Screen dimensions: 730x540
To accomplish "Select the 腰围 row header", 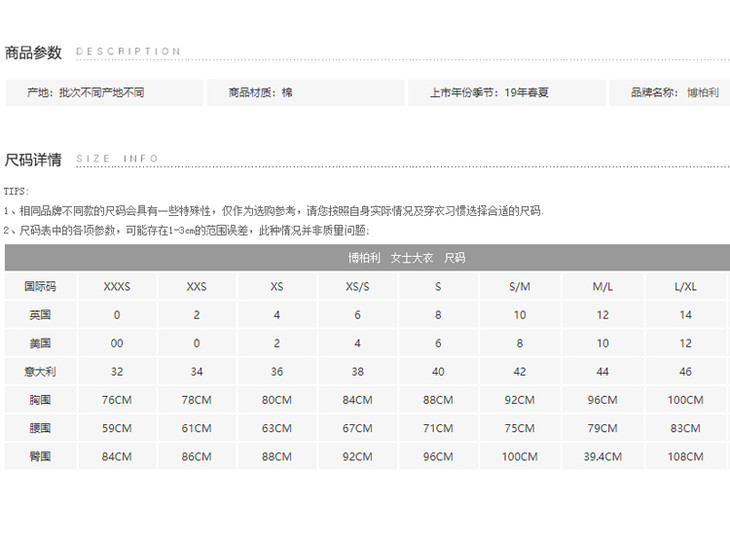I will [x=40, y=428].
